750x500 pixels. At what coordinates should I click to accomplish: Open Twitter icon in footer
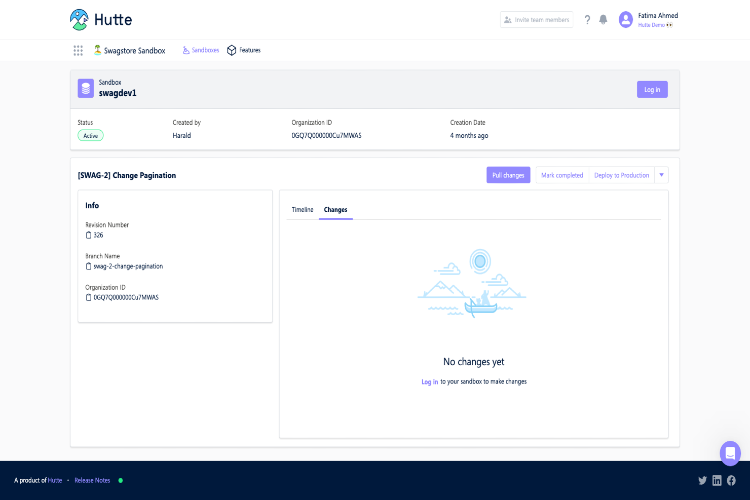(x=702, y=480)
